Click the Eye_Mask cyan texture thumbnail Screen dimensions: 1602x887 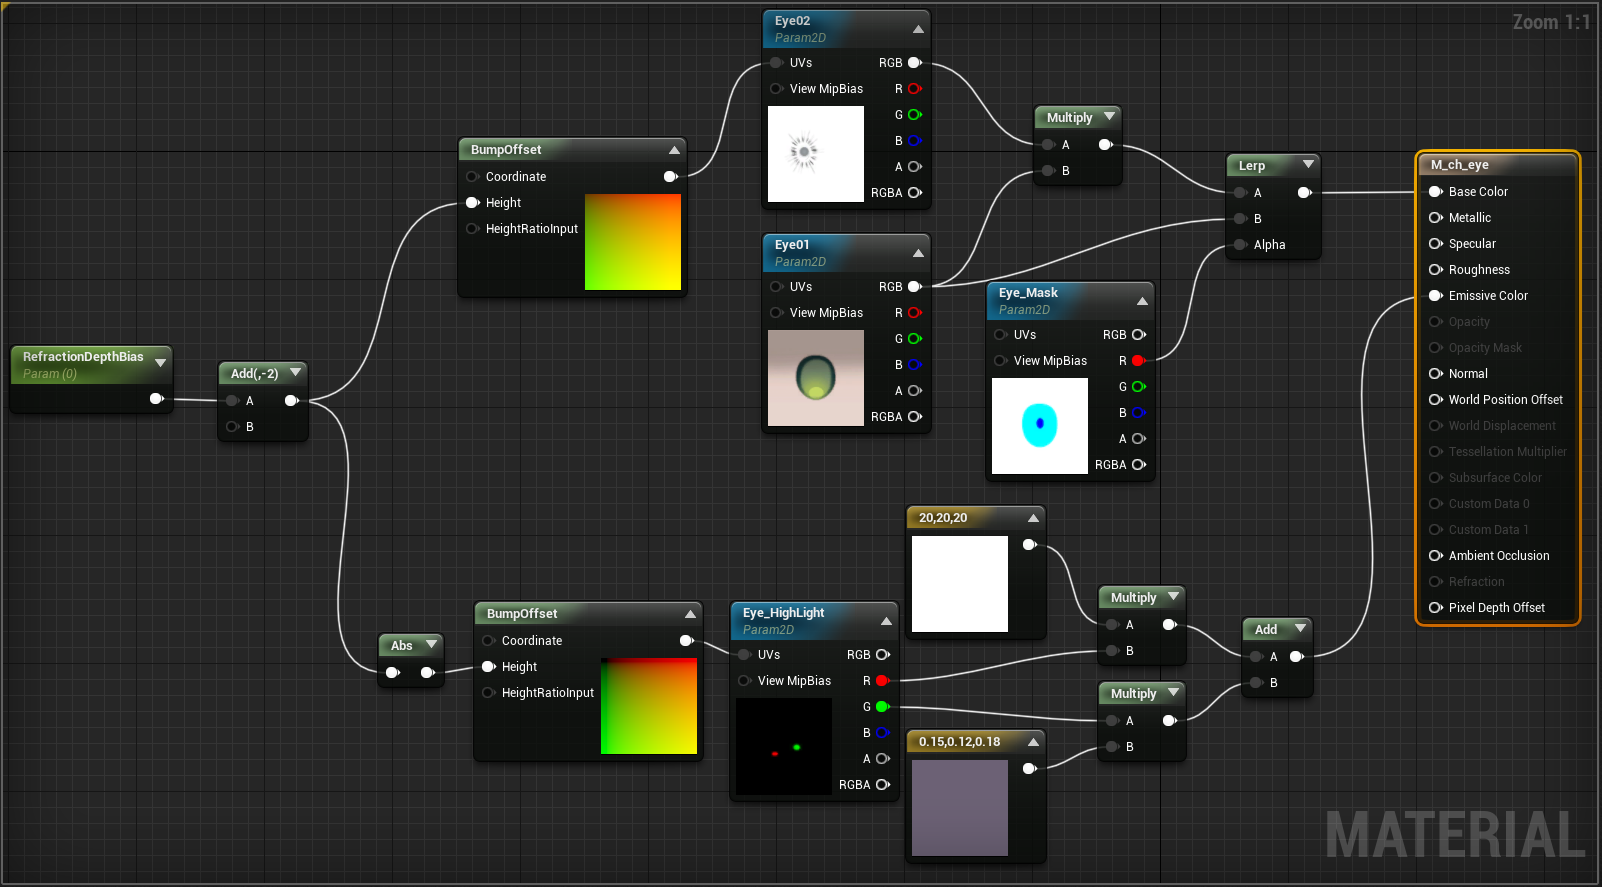pos(1040,426)
